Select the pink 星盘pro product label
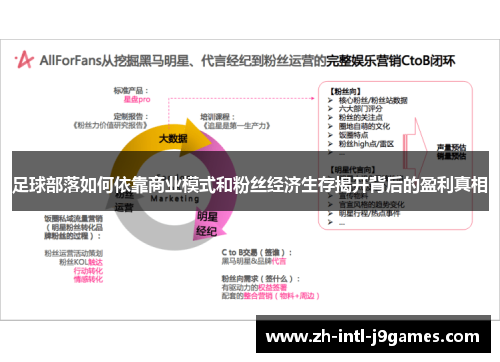The height and width of the screenshot is (362, 500). 137,99
